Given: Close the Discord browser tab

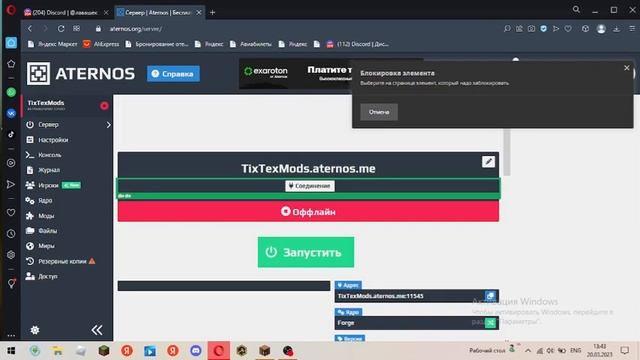Looking at the screenshot, I should [x=106, y=13].
